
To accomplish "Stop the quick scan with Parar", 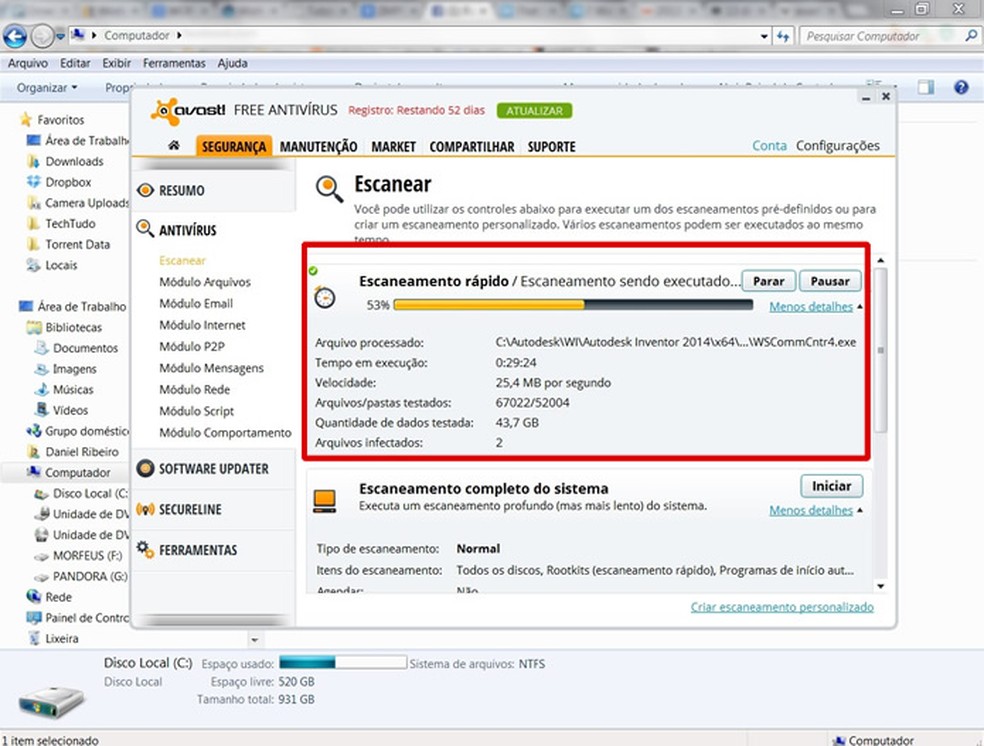I will [768, 281].
